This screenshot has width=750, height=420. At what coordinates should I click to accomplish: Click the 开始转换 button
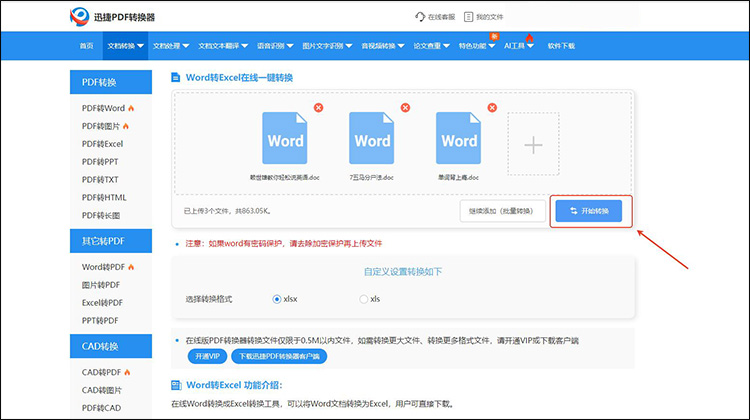pos(589,211)
